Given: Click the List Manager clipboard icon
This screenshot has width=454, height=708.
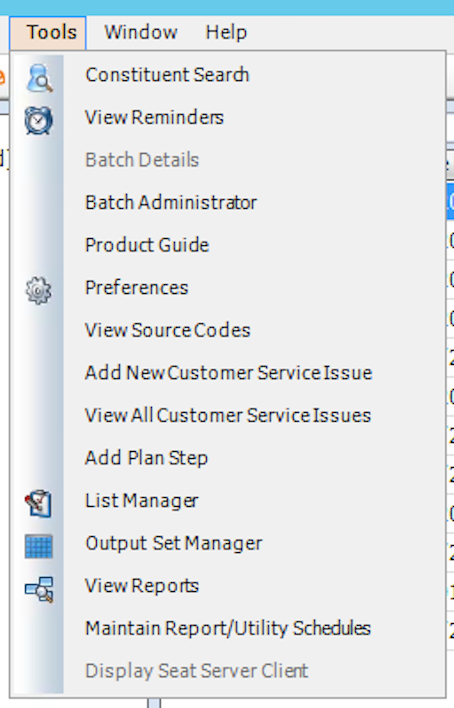Looking at the screenshot, I should 39,503.
